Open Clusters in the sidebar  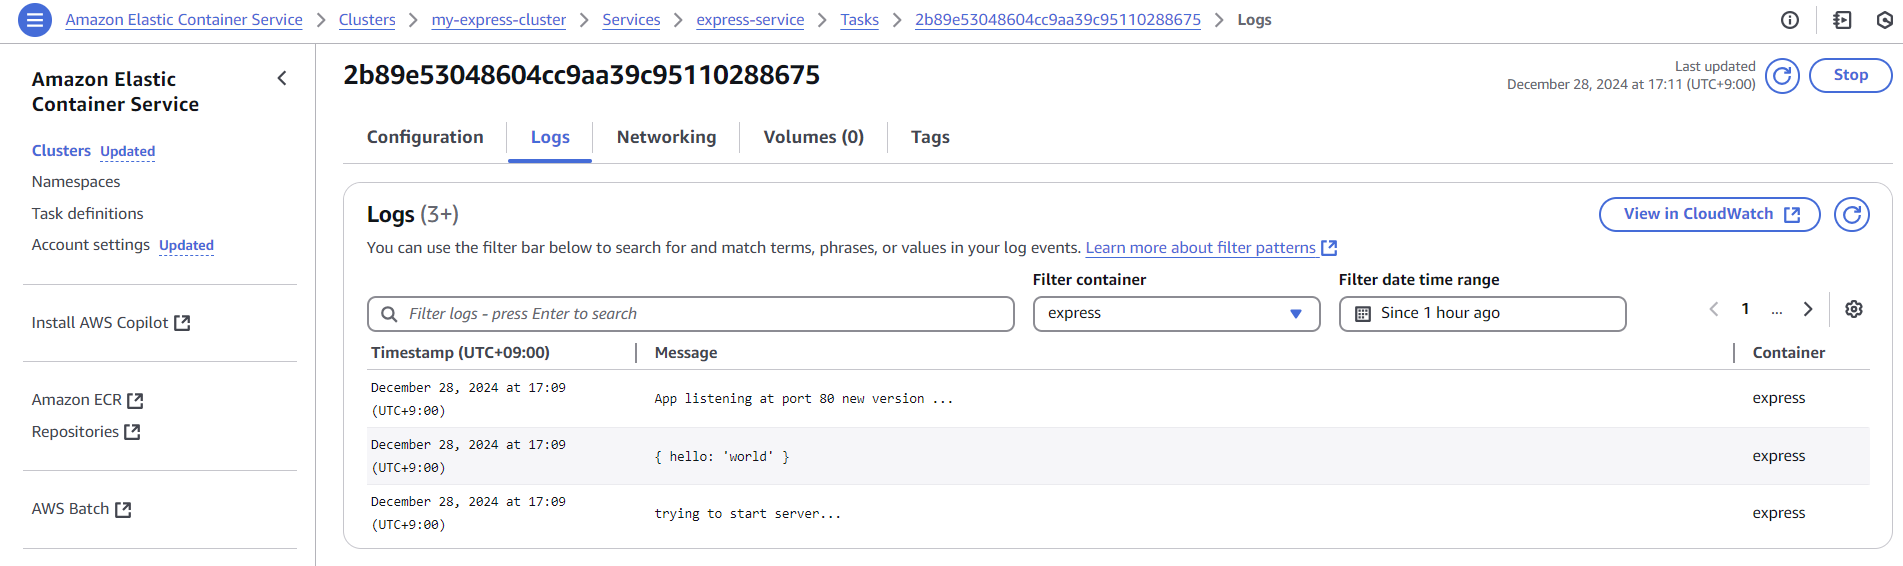click(61, 151)
